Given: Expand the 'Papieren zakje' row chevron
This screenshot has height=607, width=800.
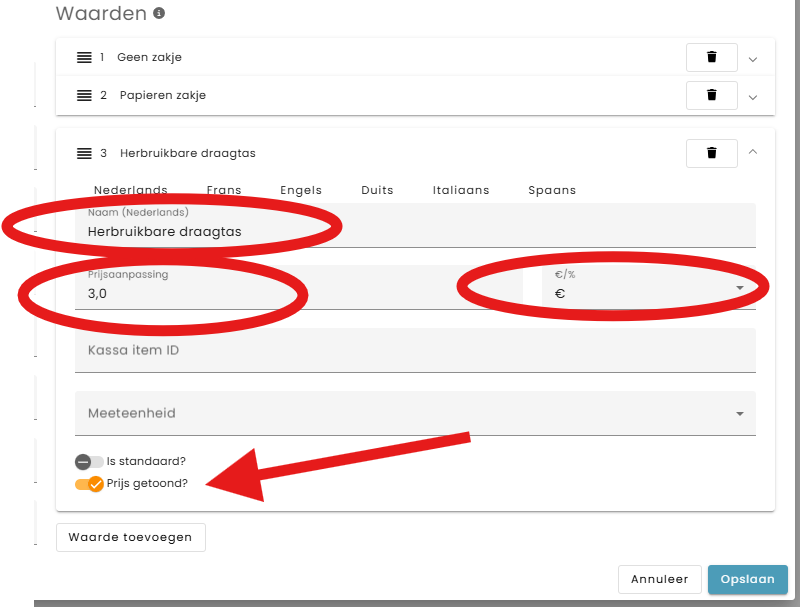Looking at the screenshot, I should coord(753,96).
